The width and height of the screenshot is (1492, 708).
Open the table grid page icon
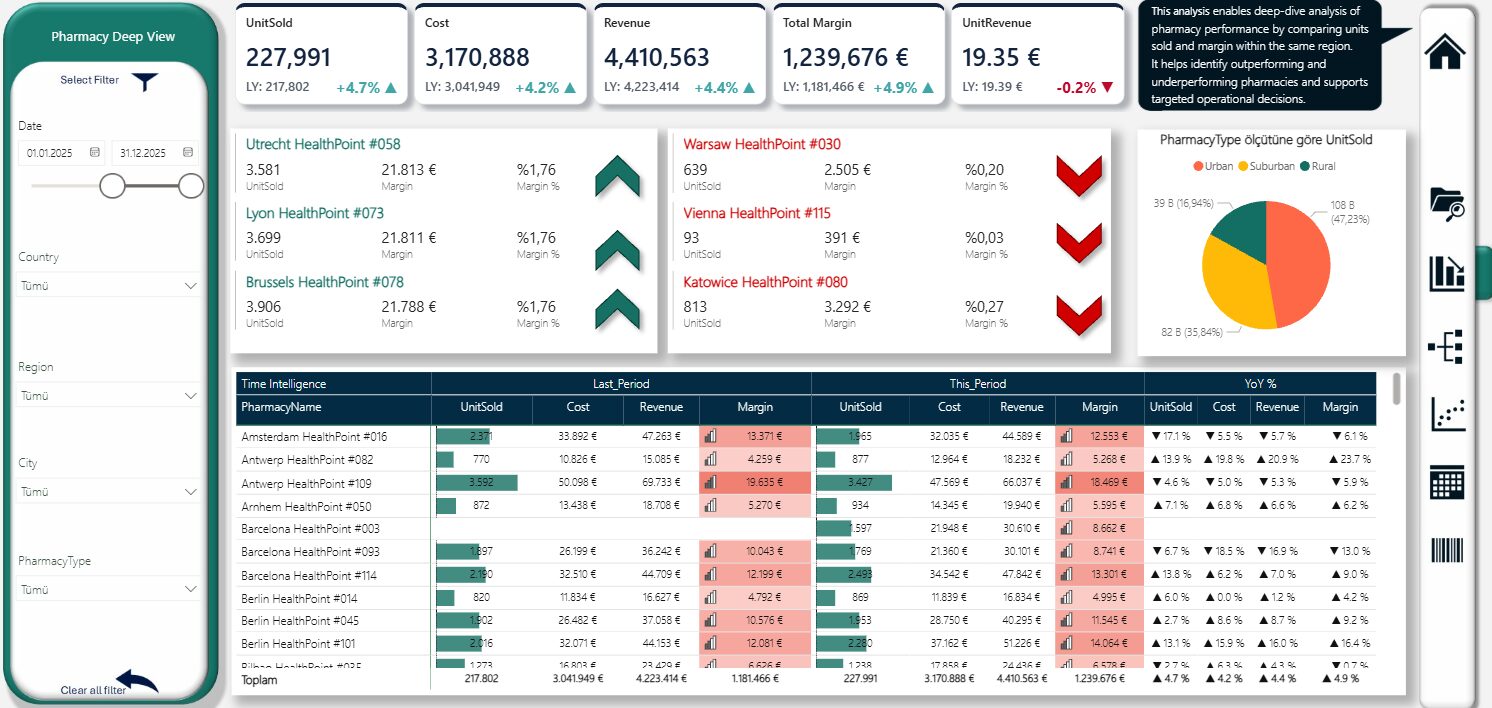1446,482
